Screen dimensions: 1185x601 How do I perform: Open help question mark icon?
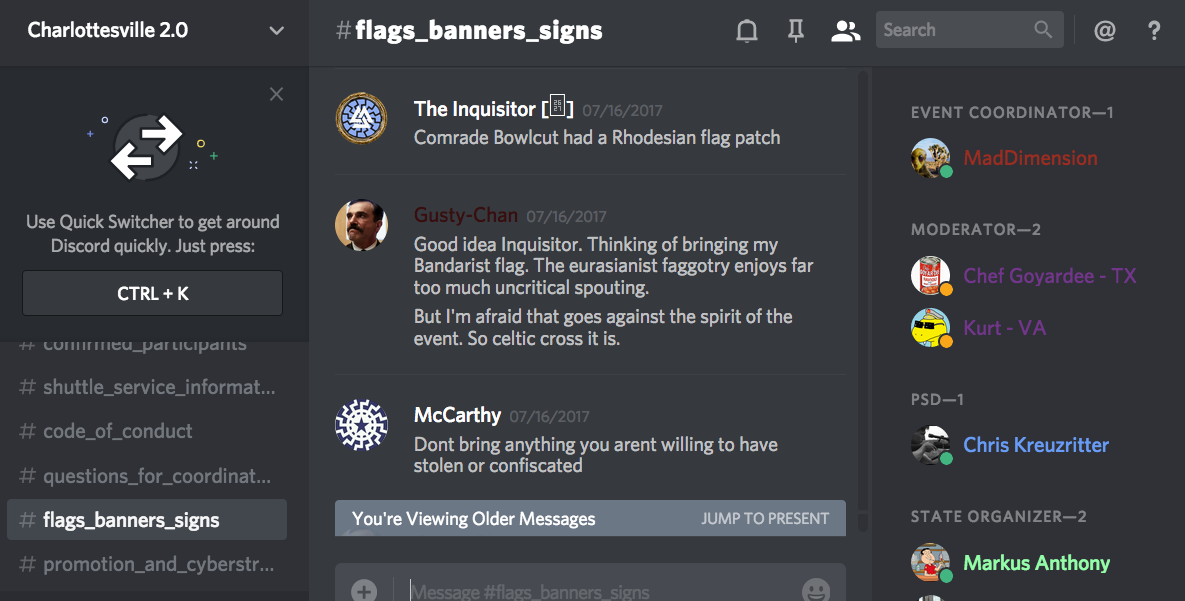tap(1154, 31)
